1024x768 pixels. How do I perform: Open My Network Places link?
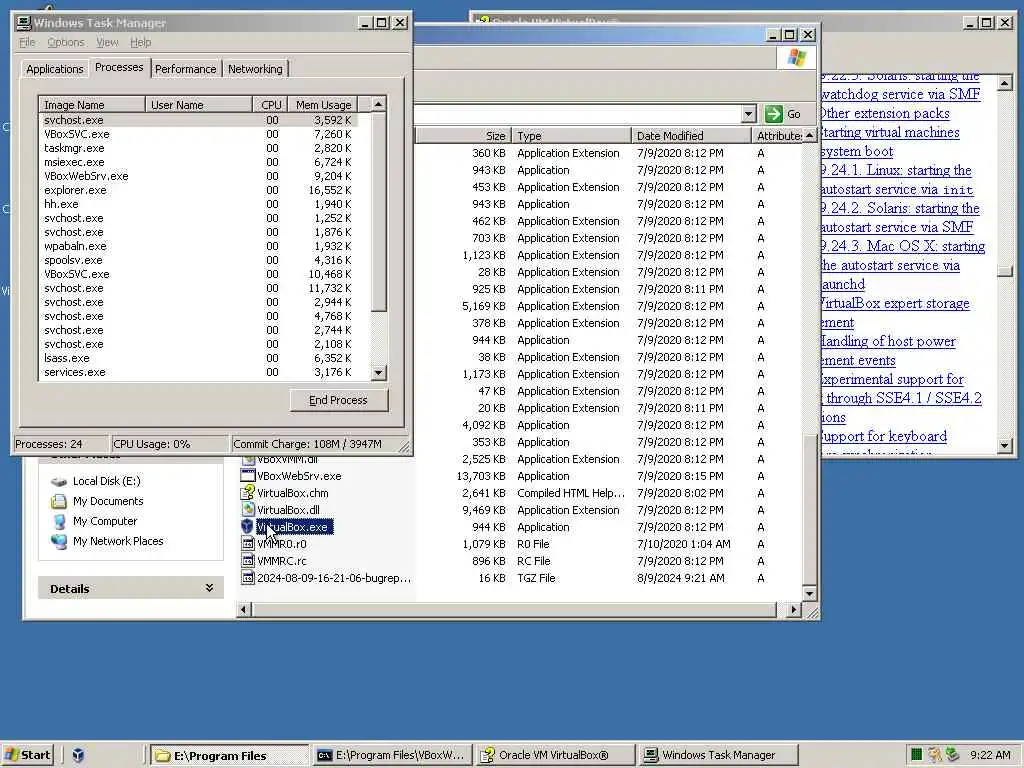118,541
